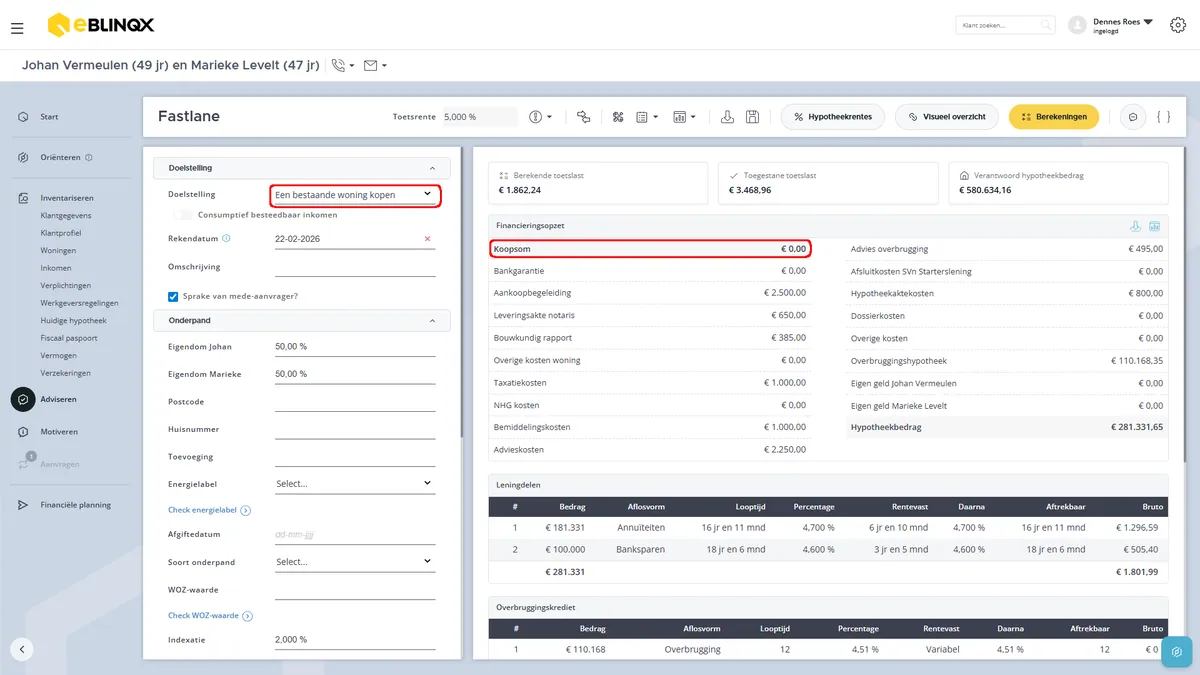Open the curly braces code view
1200x675 pixels.
tap(1163, 117)
